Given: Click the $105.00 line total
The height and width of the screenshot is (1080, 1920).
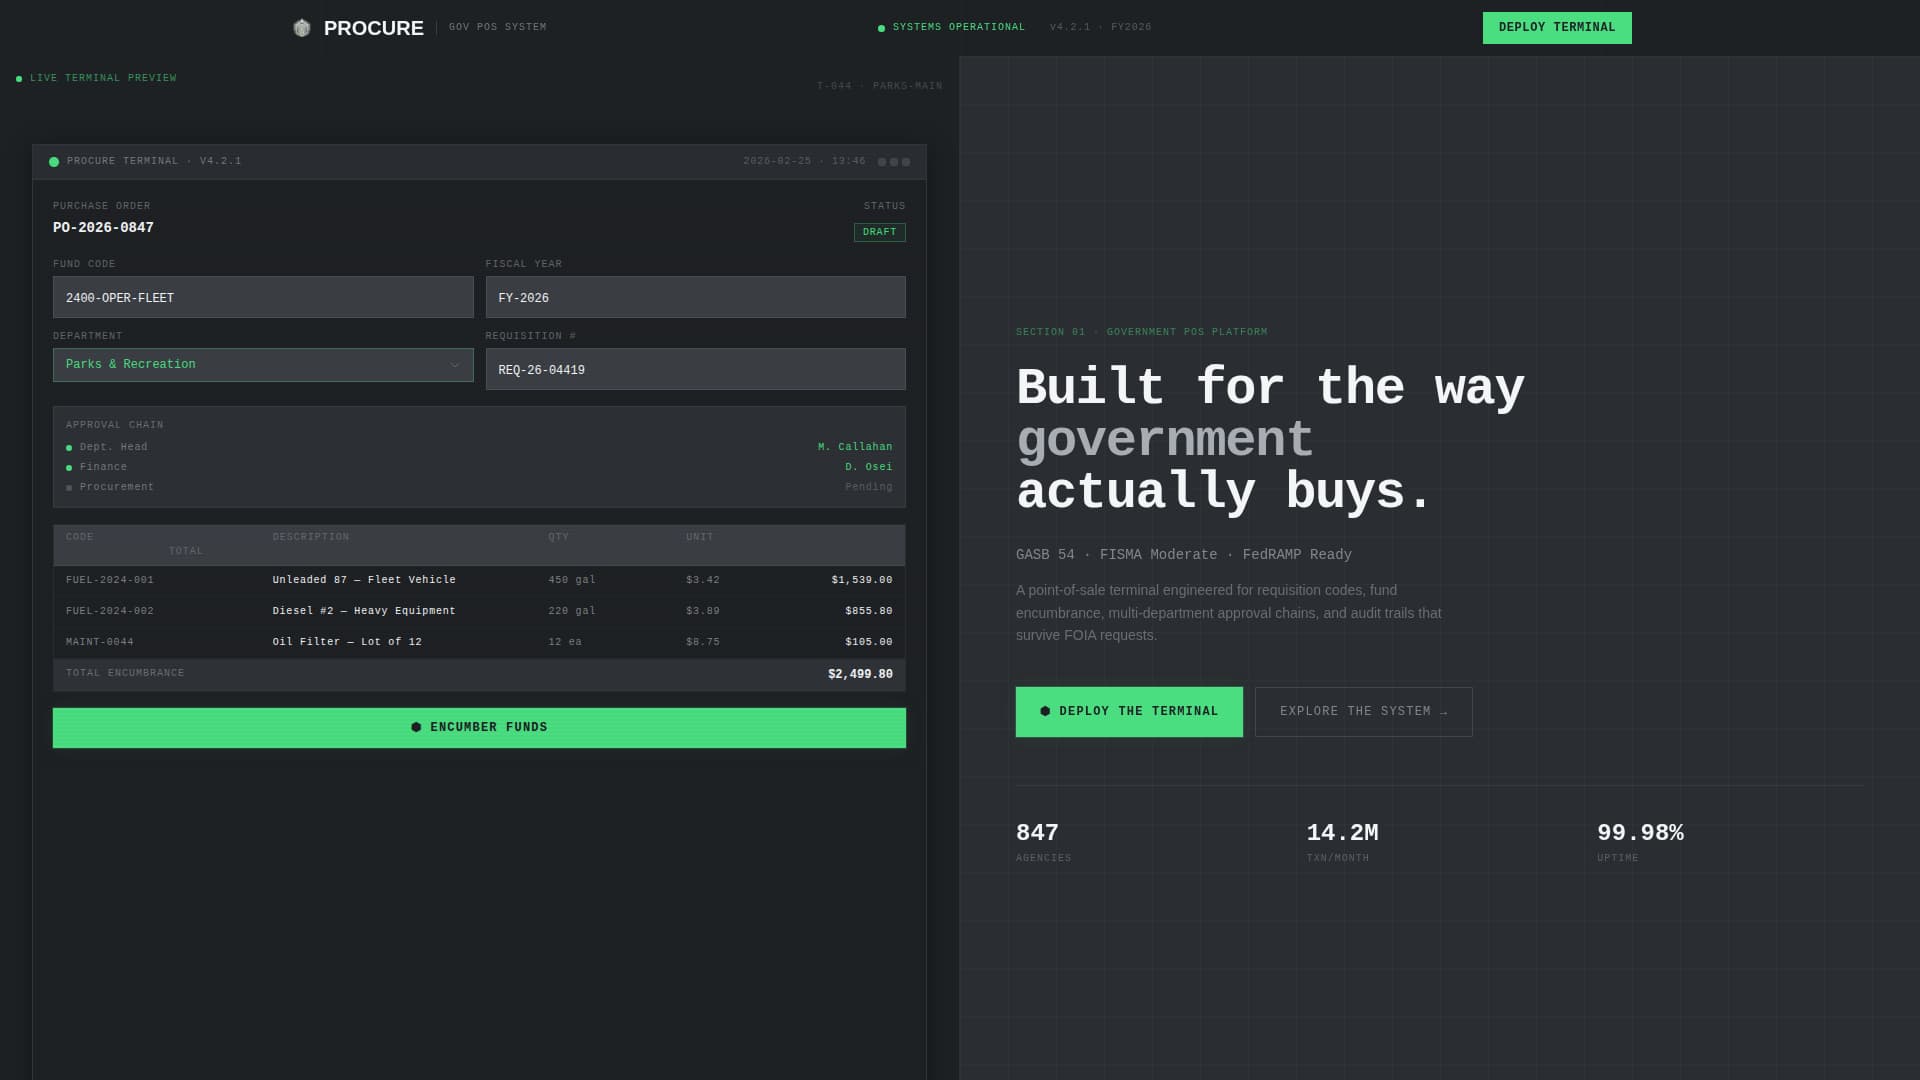Looking at the screenshot, I should click(x=868, y=642).
